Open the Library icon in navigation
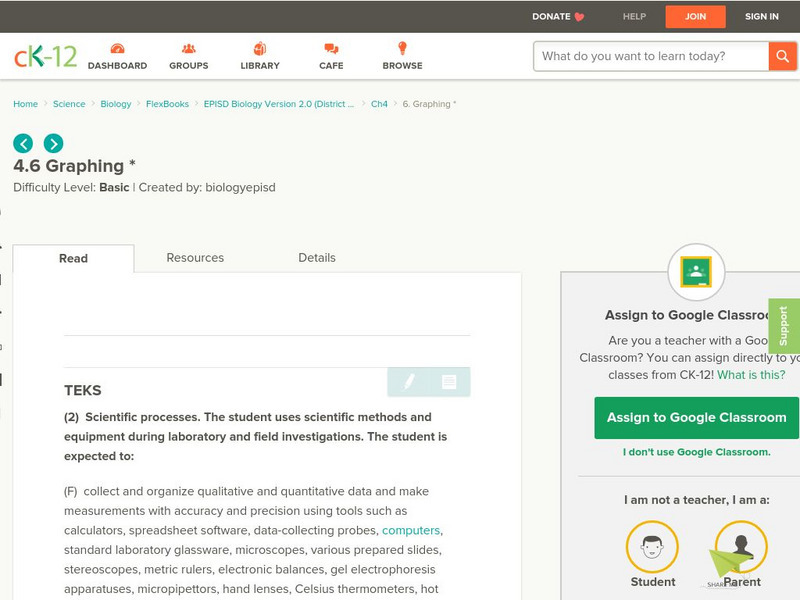The height and width of the screenshot is (600, 800). pos(260,49)
